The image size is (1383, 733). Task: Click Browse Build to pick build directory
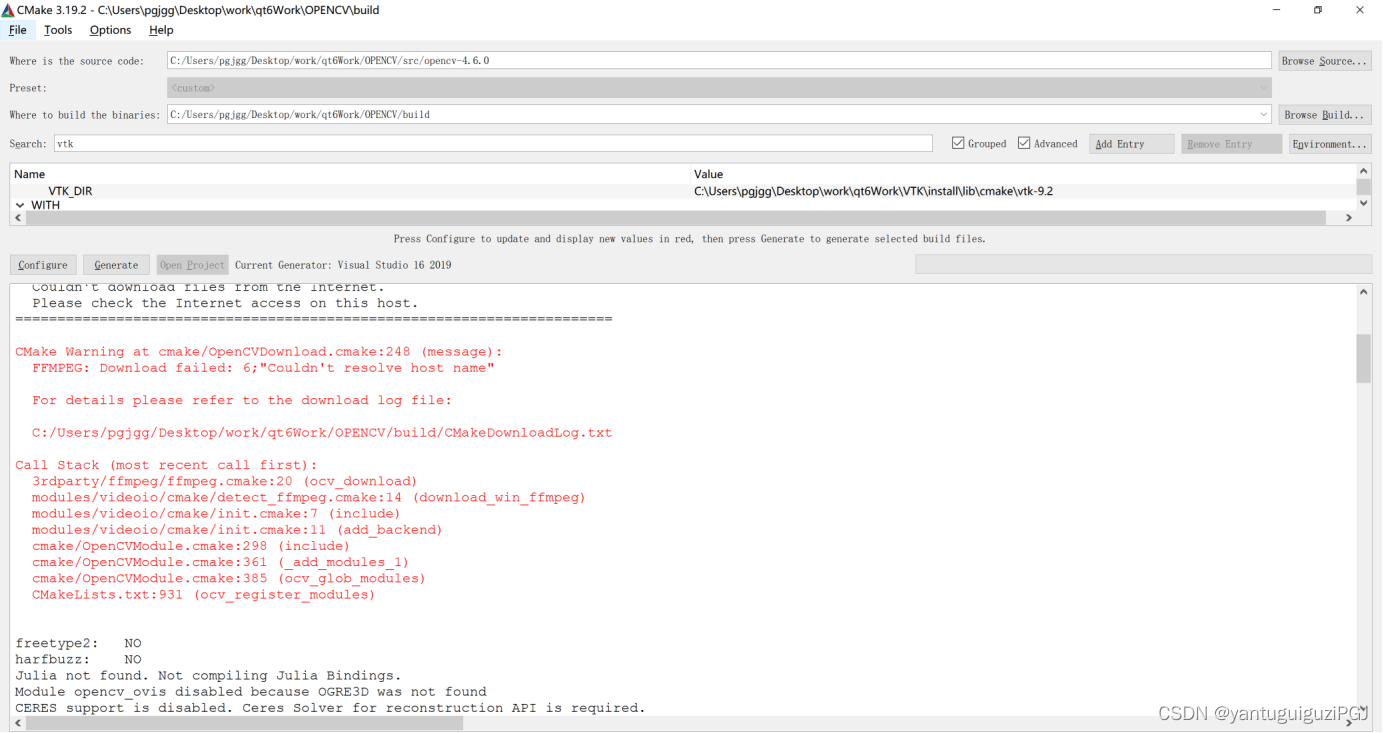(x=1324, y=114)
